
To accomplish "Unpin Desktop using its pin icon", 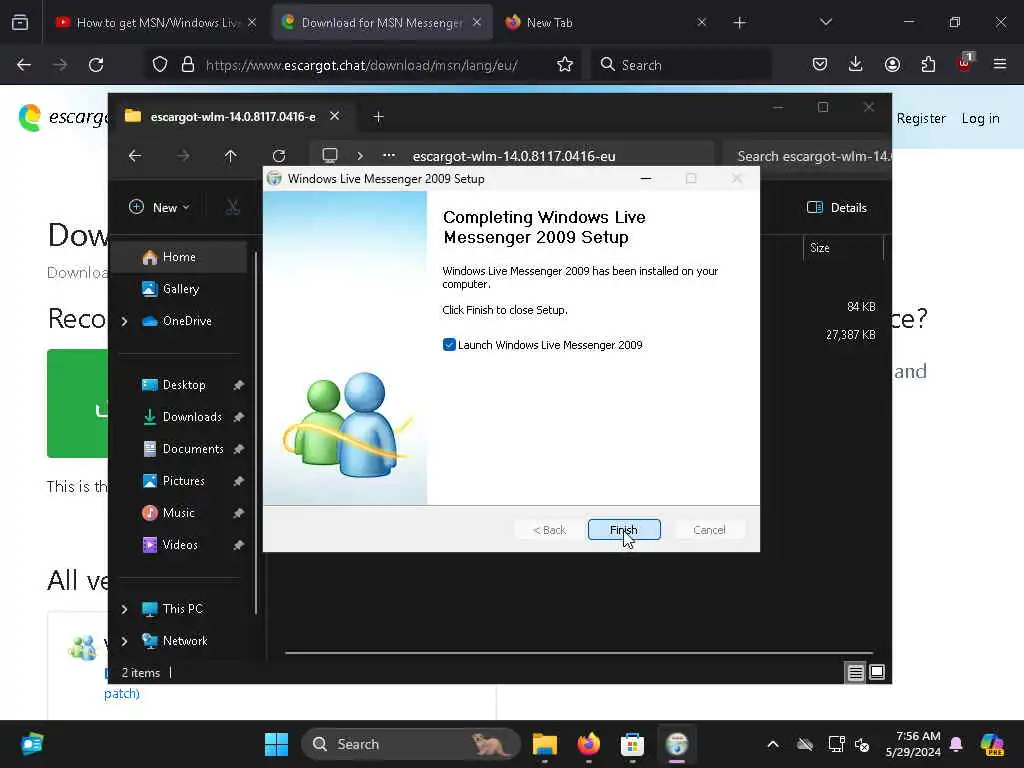I will 238,385.
